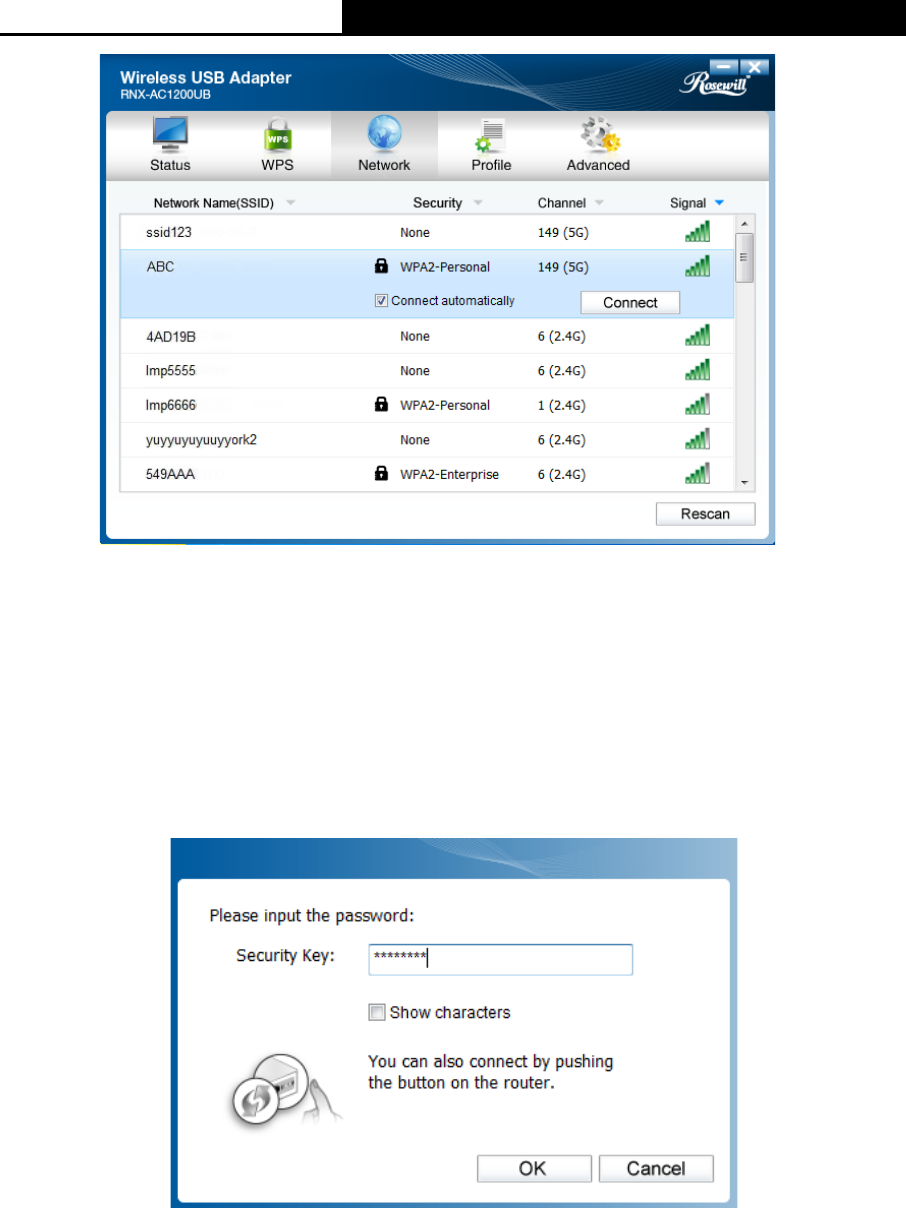906x1208 pixels.
Task: Click signal bars for yuyyuyuyuuyyork2
Action: pyautogui.click(x=697, y=439)
